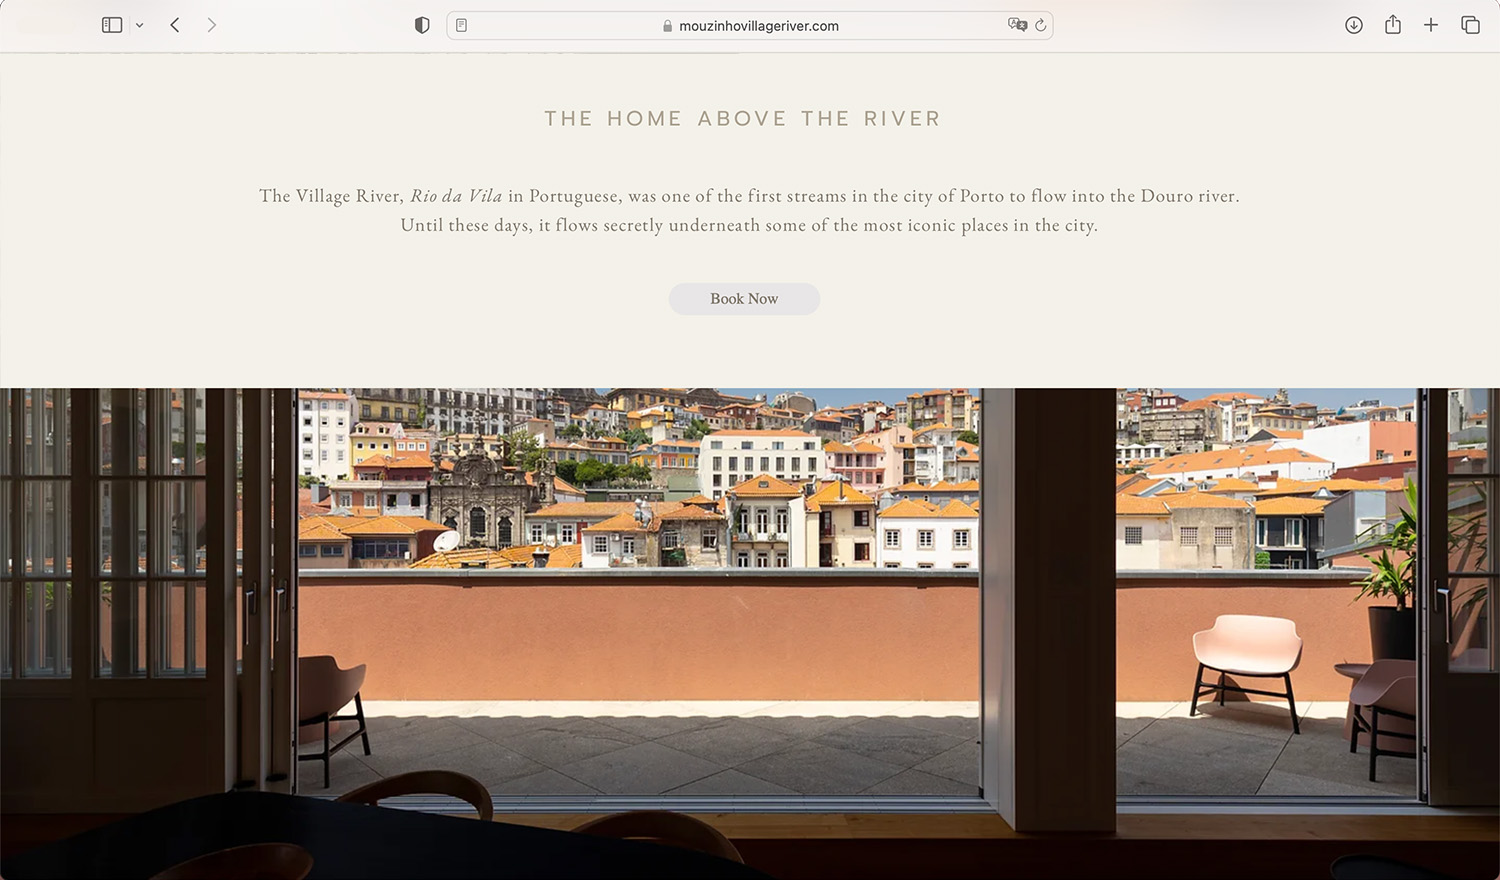Go back to the previous page

[x=175, y=25]
